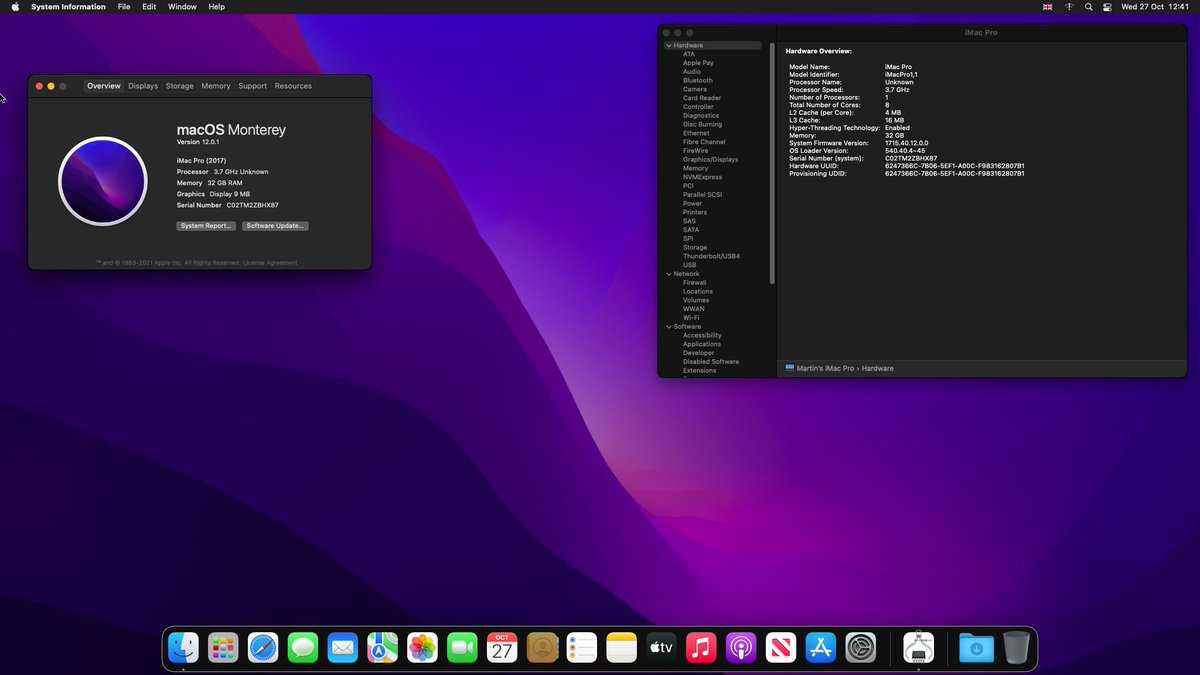1200x675 pixels.
Task: Select Firewall under Network
Action: point(695,283)
